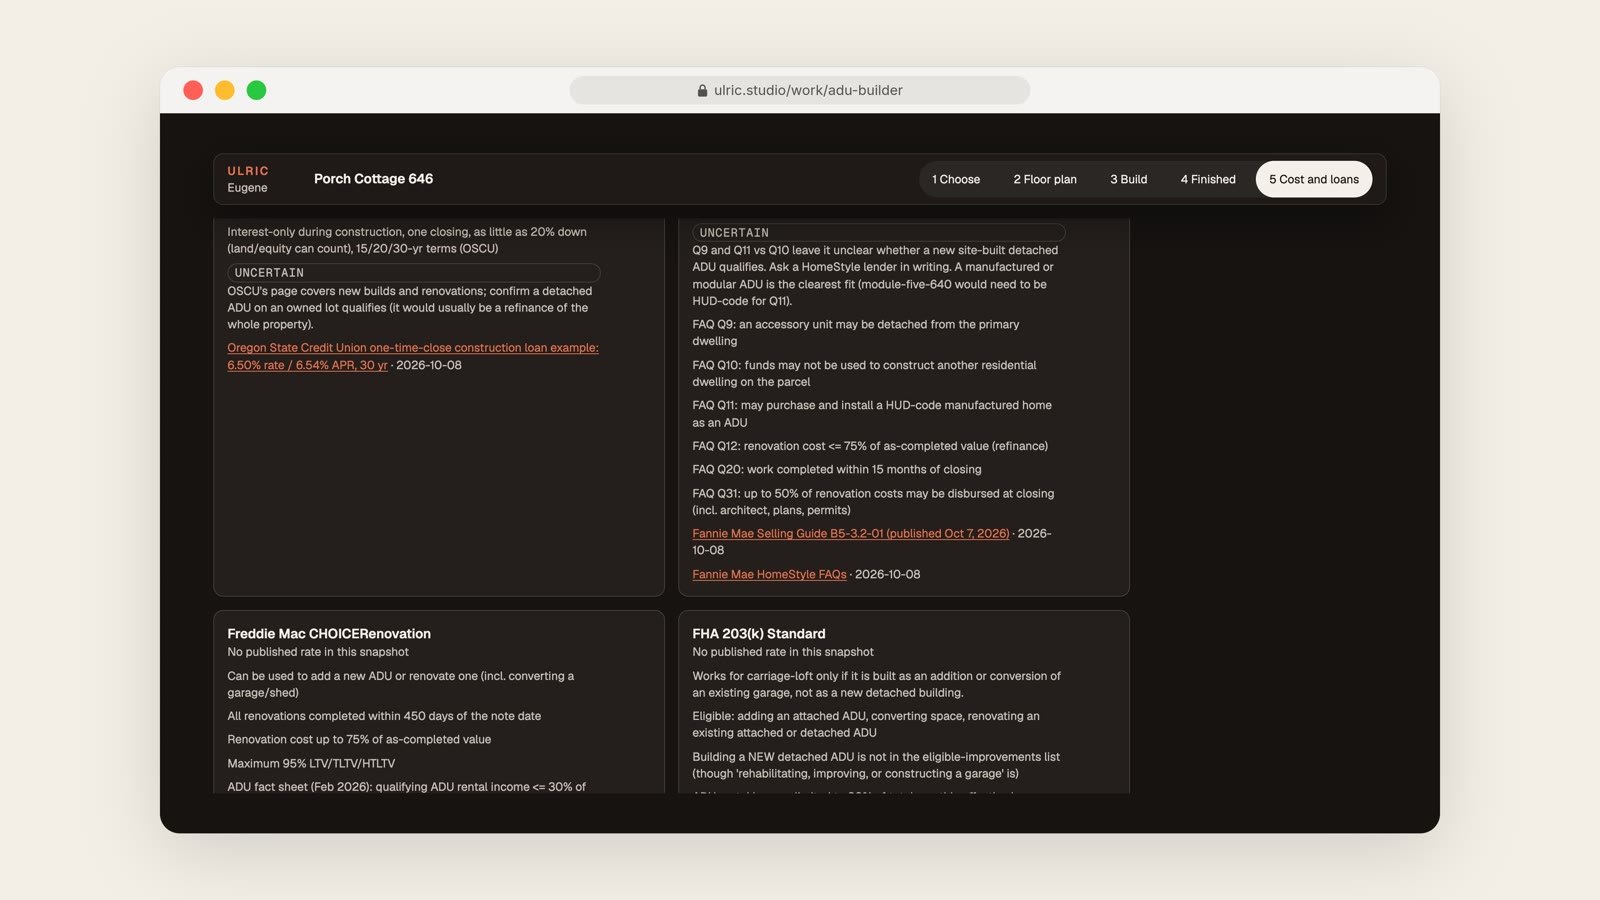Image resolution: width=1600 pixels, height=900 pixels.
Task: Click the lock icon in the address bar
Action: tap(702, 90)
